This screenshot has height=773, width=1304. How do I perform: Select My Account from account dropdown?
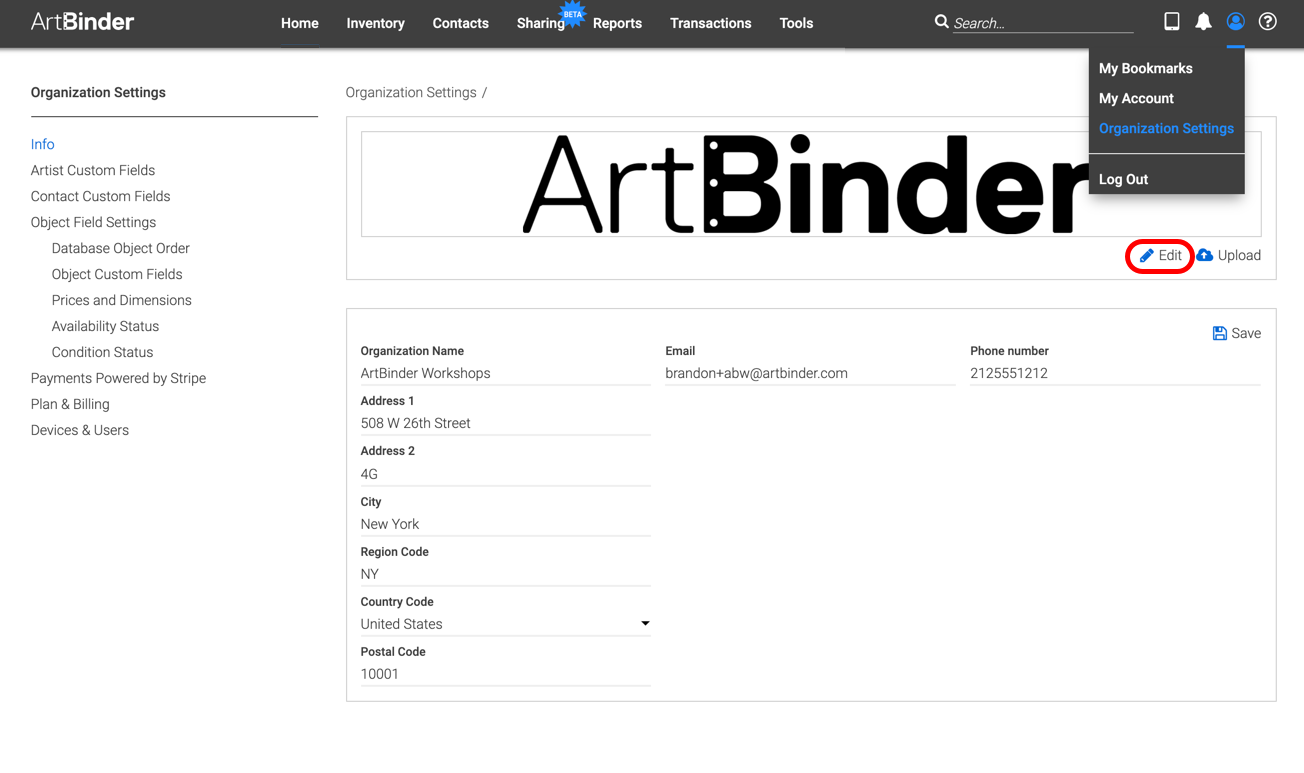[x=1136, y=98]
